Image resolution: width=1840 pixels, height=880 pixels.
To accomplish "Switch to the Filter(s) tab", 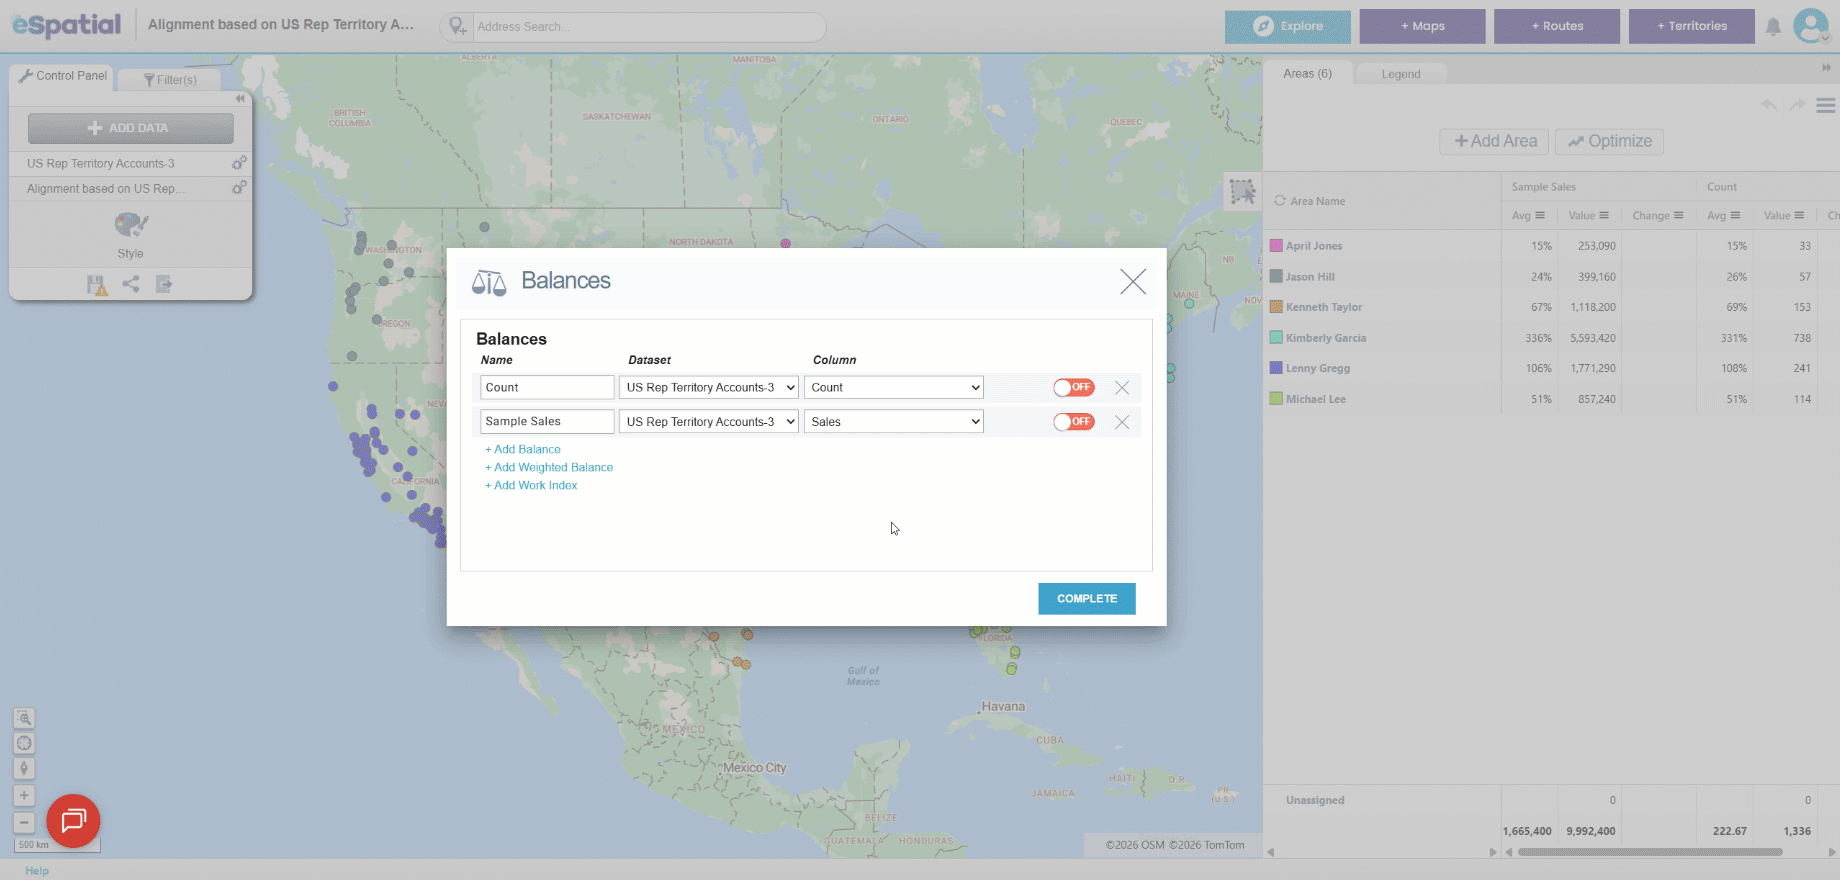I will (169, 80).
